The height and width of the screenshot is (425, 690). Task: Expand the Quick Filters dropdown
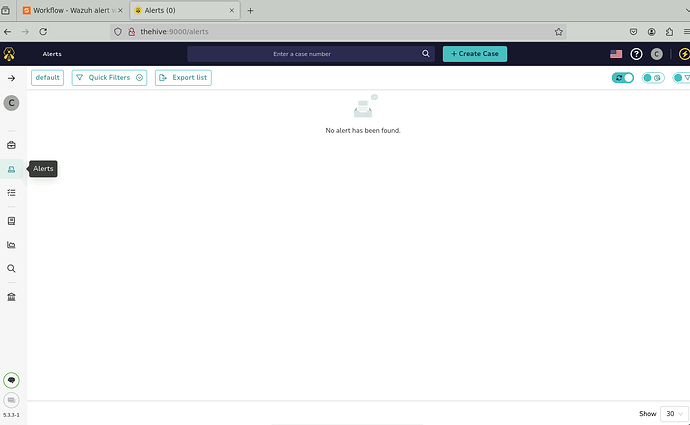[109, 77]
